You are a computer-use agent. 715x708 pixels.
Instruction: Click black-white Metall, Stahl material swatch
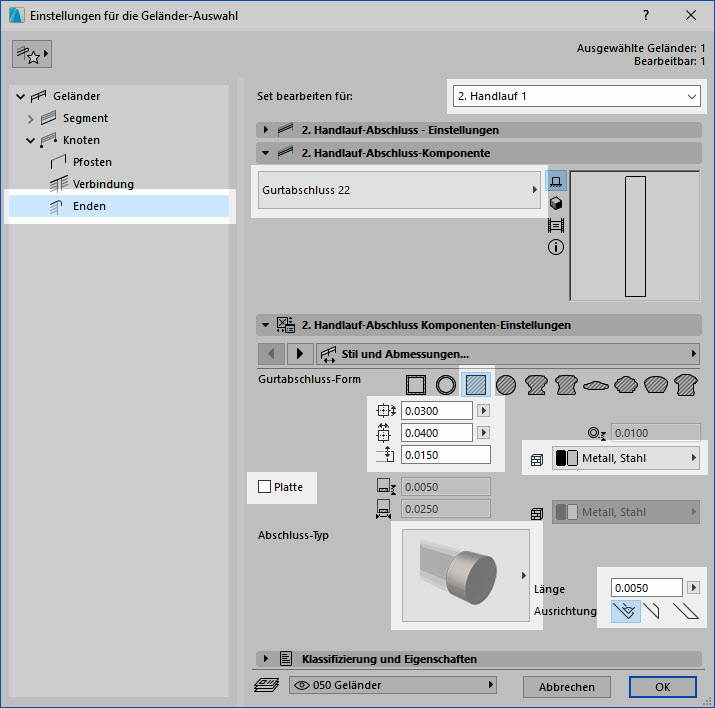[567, 458]
